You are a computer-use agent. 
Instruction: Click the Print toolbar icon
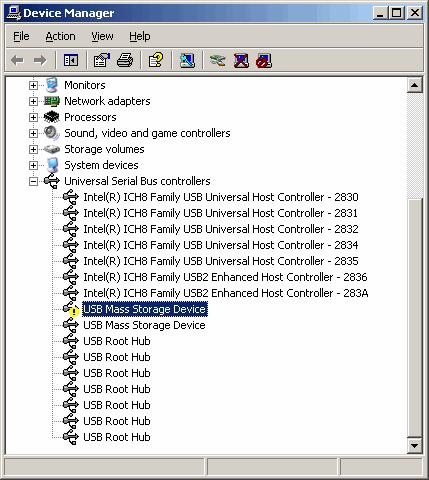[x=125, y=60]
